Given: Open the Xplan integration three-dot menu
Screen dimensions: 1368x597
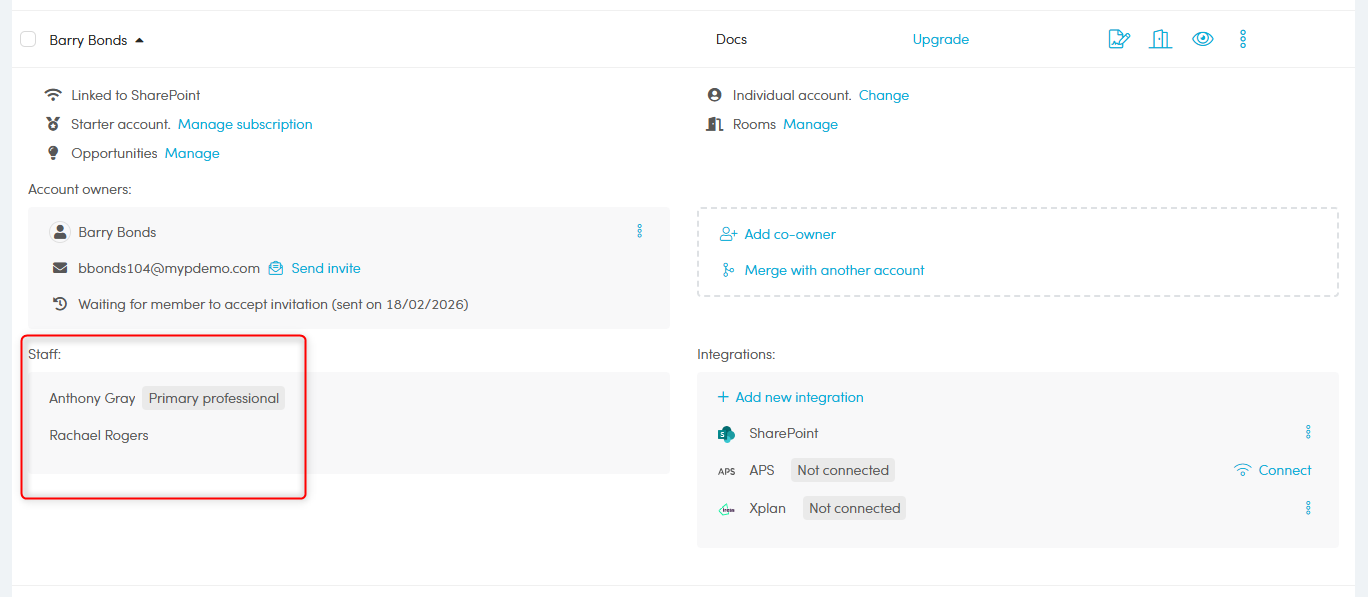Looking at the screenshot, I should click(1308, 508).
